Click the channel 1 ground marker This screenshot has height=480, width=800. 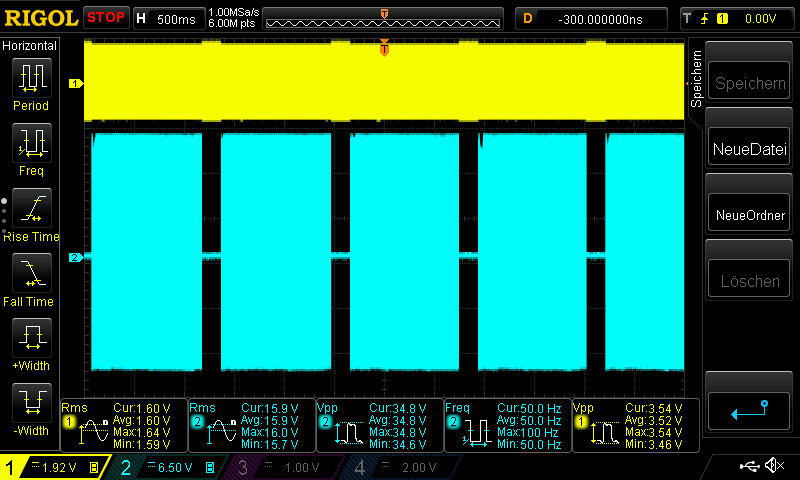pos(76,83)
